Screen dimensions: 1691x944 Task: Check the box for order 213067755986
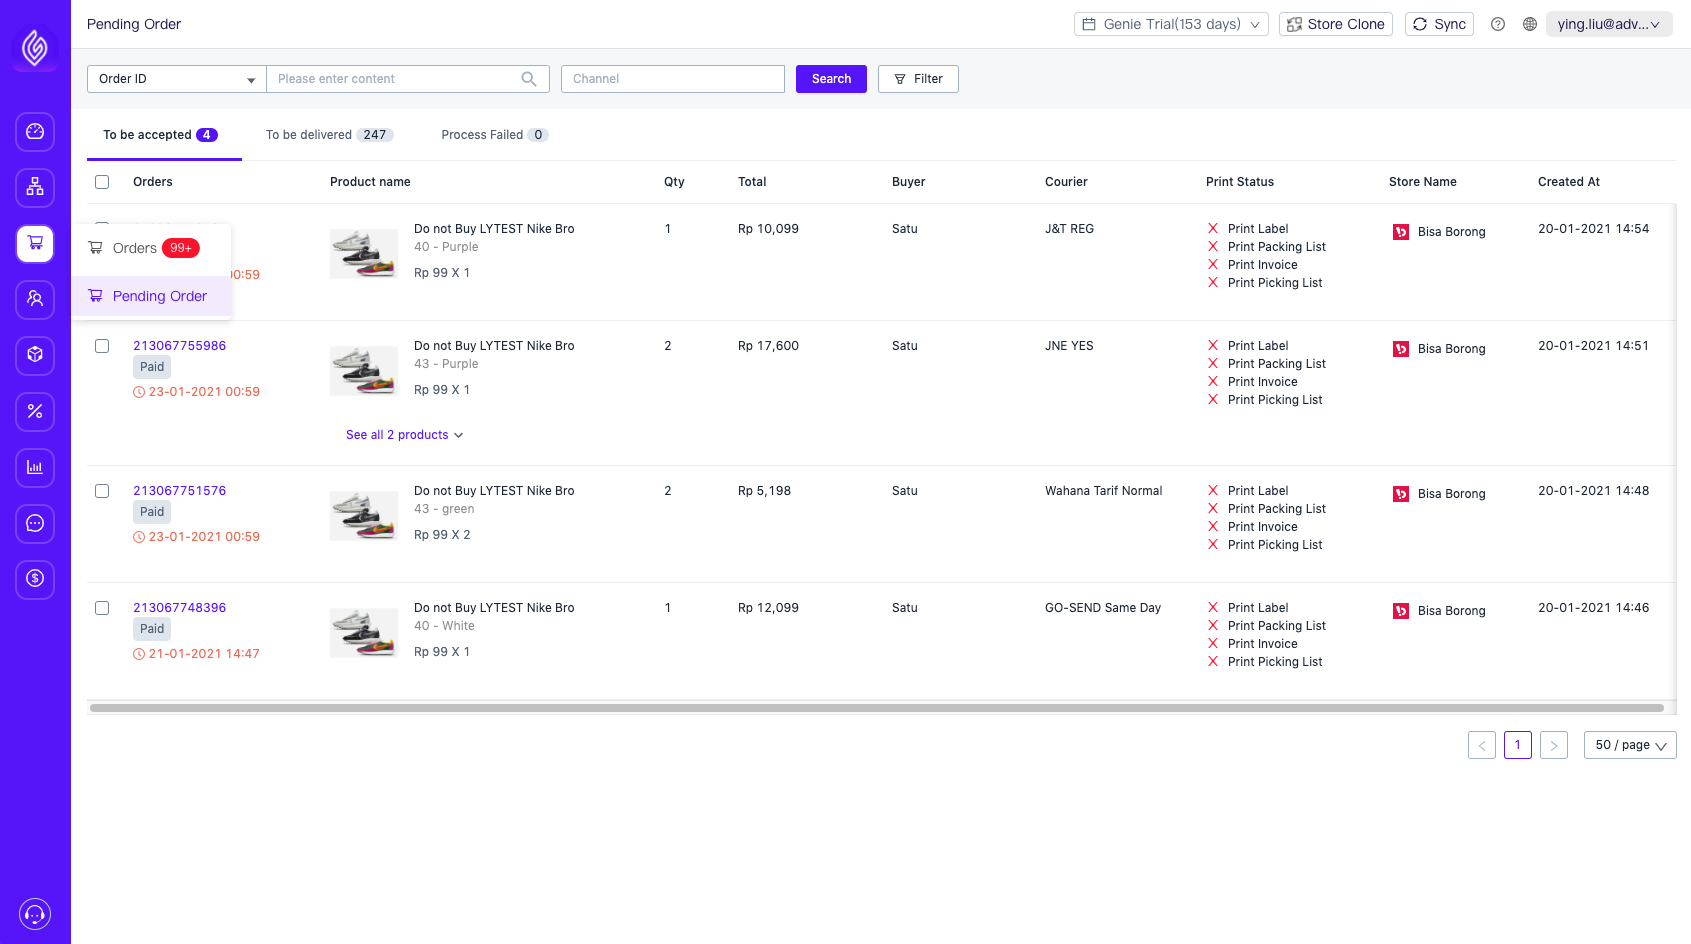[x=102, y=346]
